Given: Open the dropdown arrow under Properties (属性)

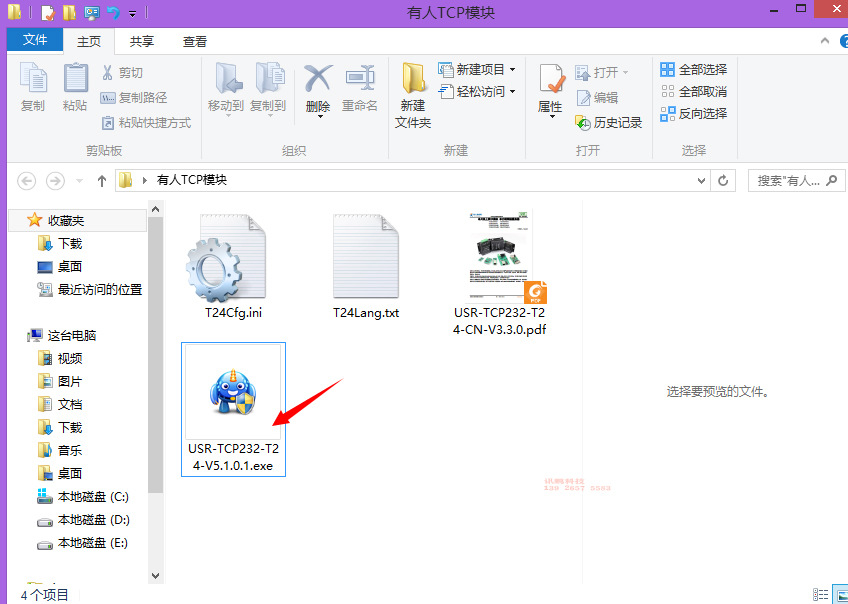Looking at the screenshot, I should click(552, 117).
